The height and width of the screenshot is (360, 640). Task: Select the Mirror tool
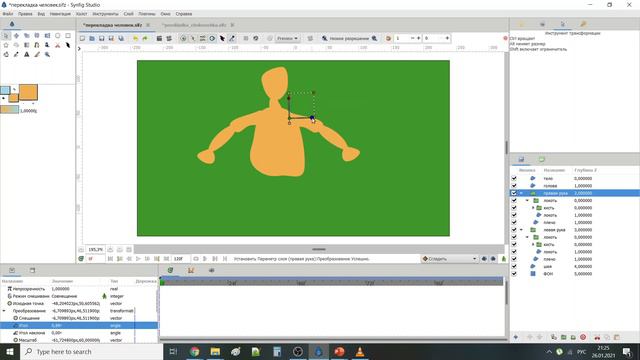[47, 36]
